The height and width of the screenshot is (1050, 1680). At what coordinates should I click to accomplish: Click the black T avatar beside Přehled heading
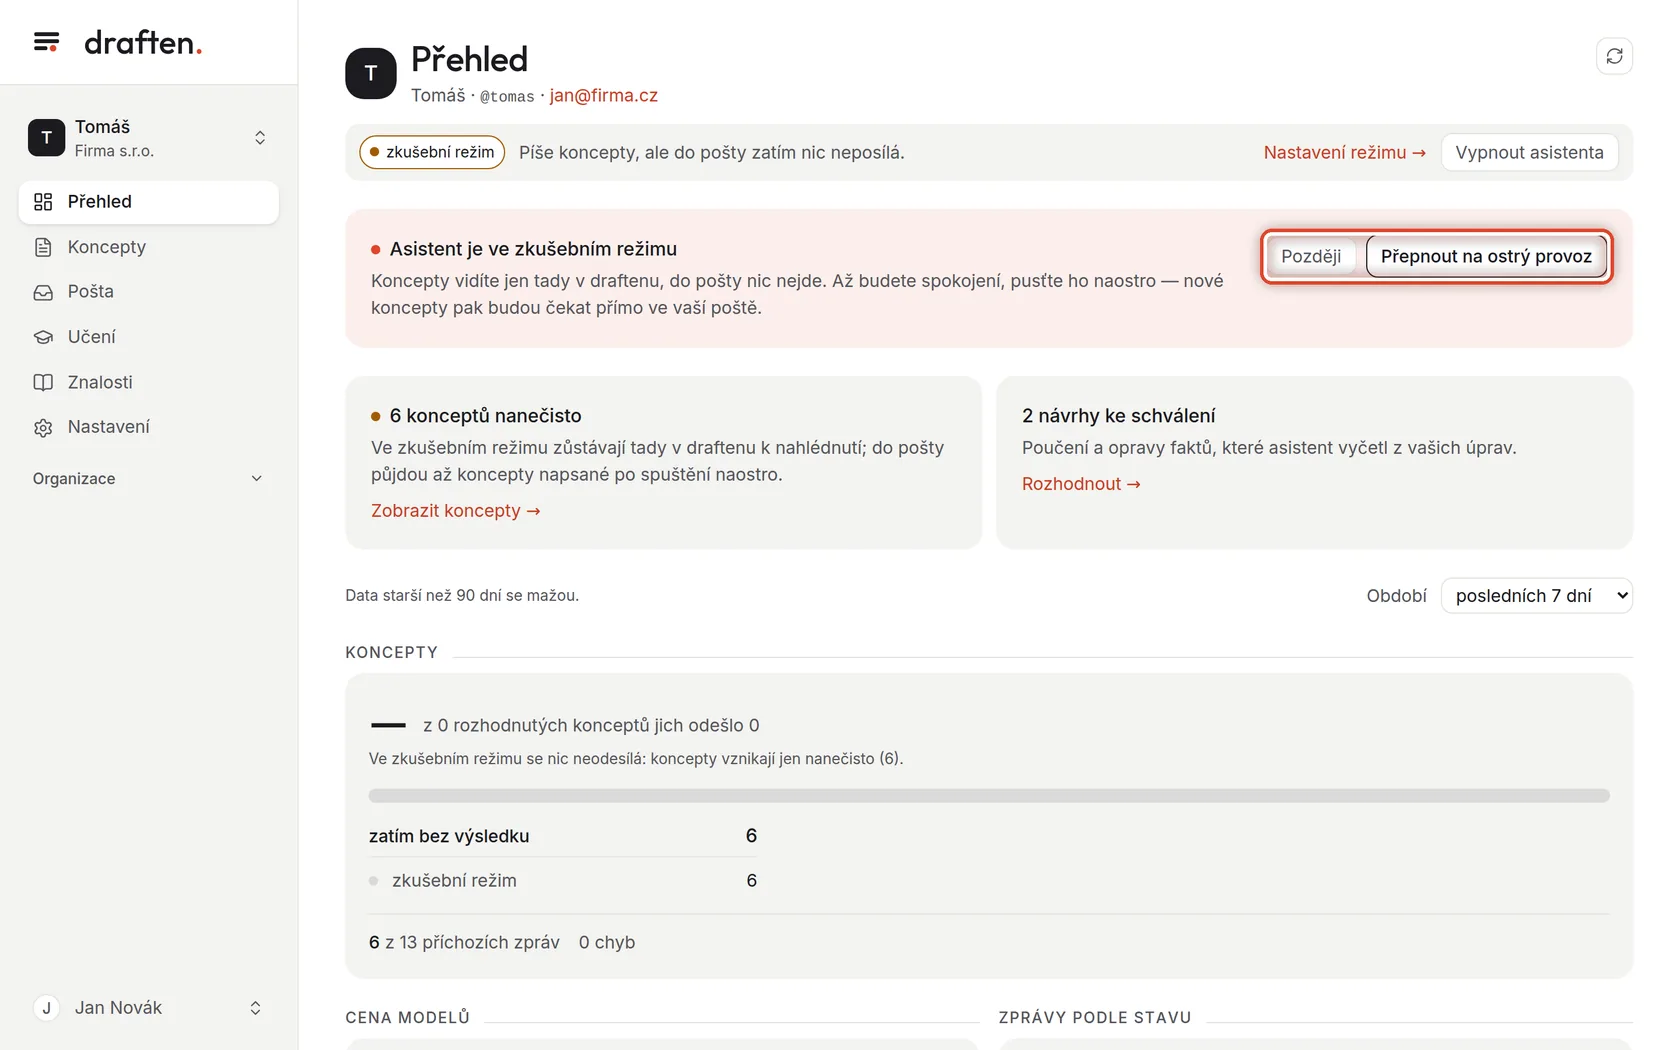tap(371, 73)
